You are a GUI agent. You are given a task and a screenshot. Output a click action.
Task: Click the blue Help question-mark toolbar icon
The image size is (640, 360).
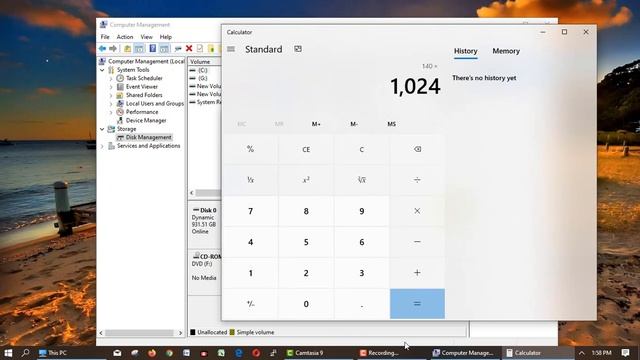[x=153, y=49]
